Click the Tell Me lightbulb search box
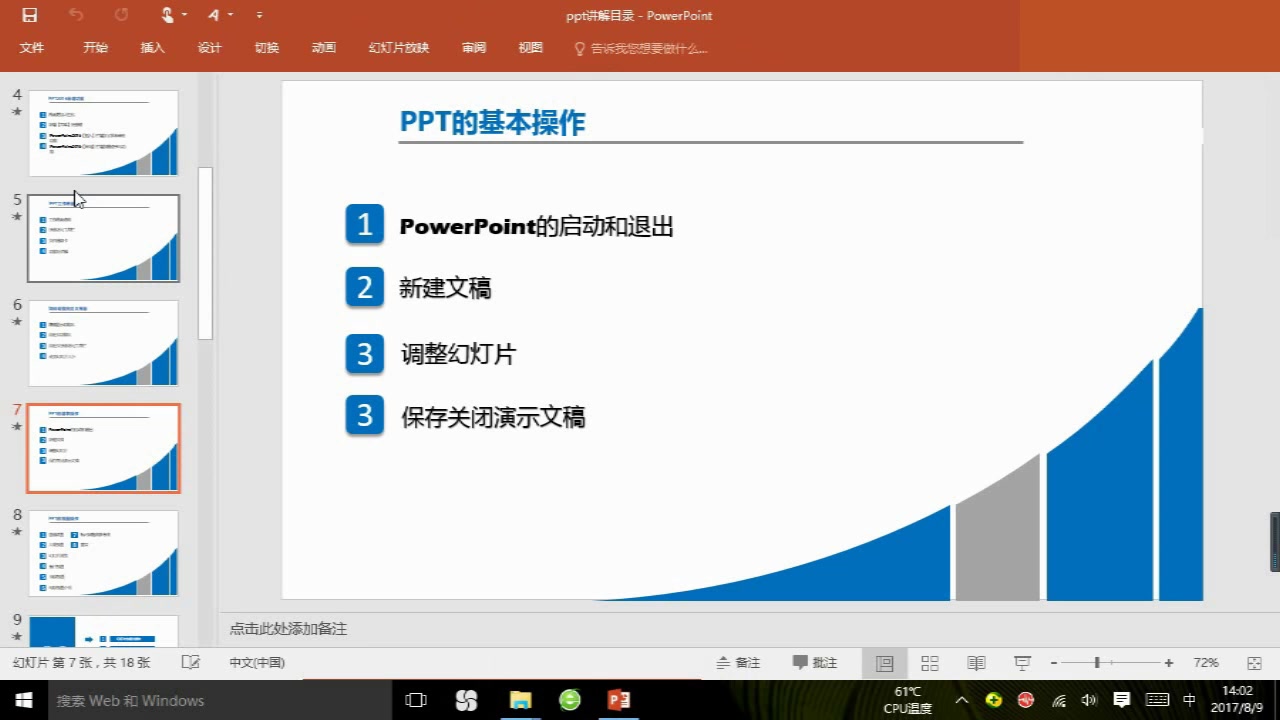This screenshot has width=1280, height=720. [641, 47]
